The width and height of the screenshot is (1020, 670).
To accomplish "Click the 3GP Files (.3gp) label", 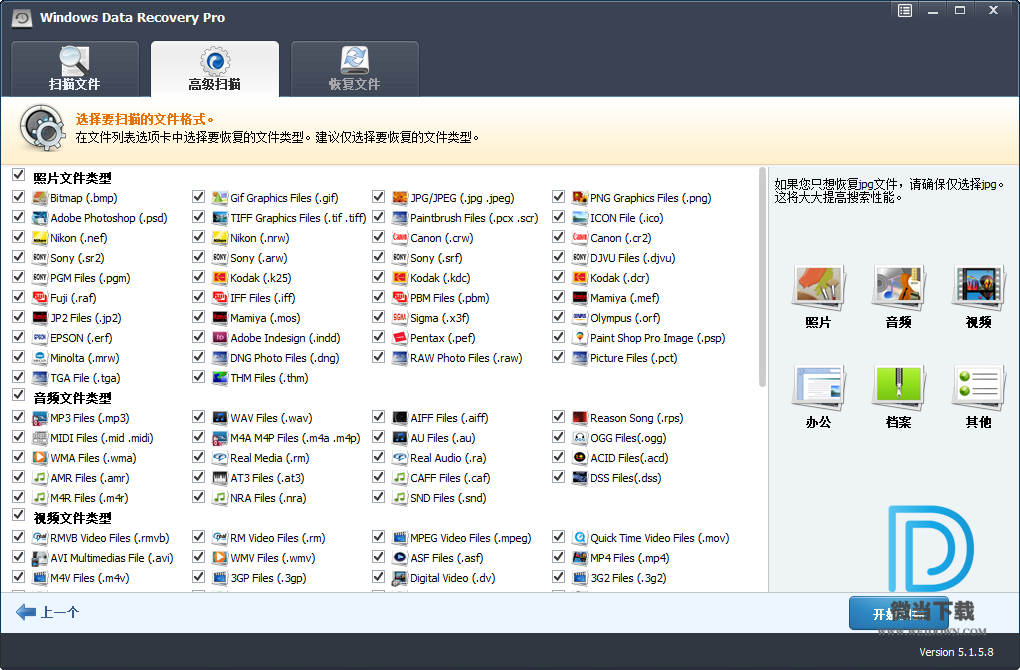I will pos(268,578).
